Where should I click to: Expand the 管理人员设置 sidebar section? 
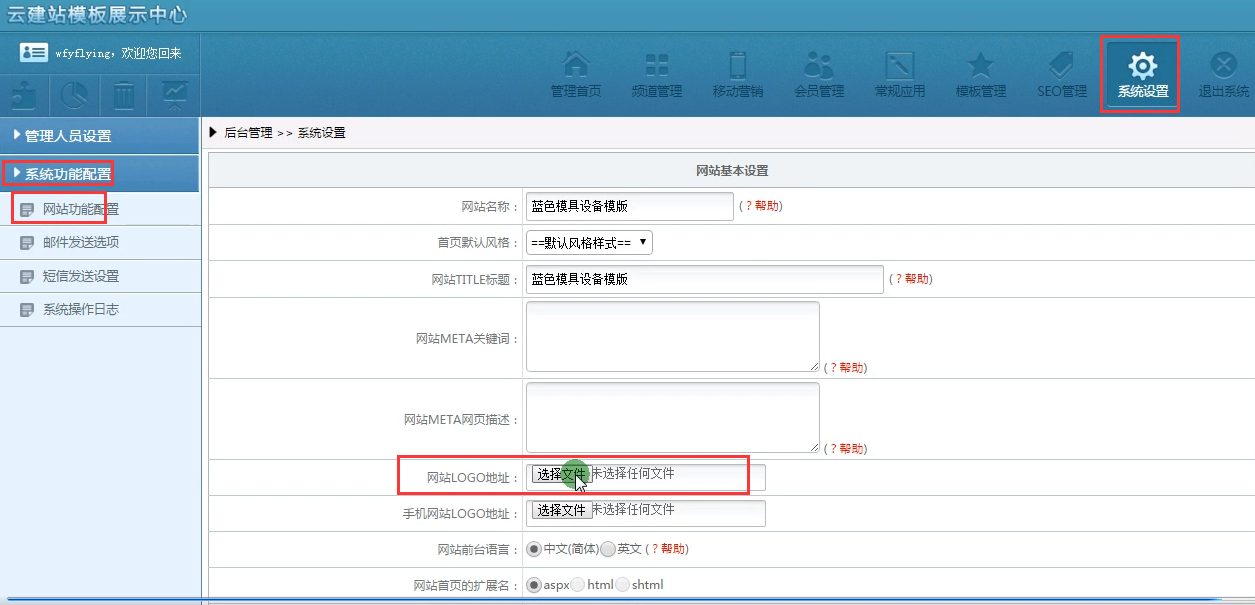point(68,136)
